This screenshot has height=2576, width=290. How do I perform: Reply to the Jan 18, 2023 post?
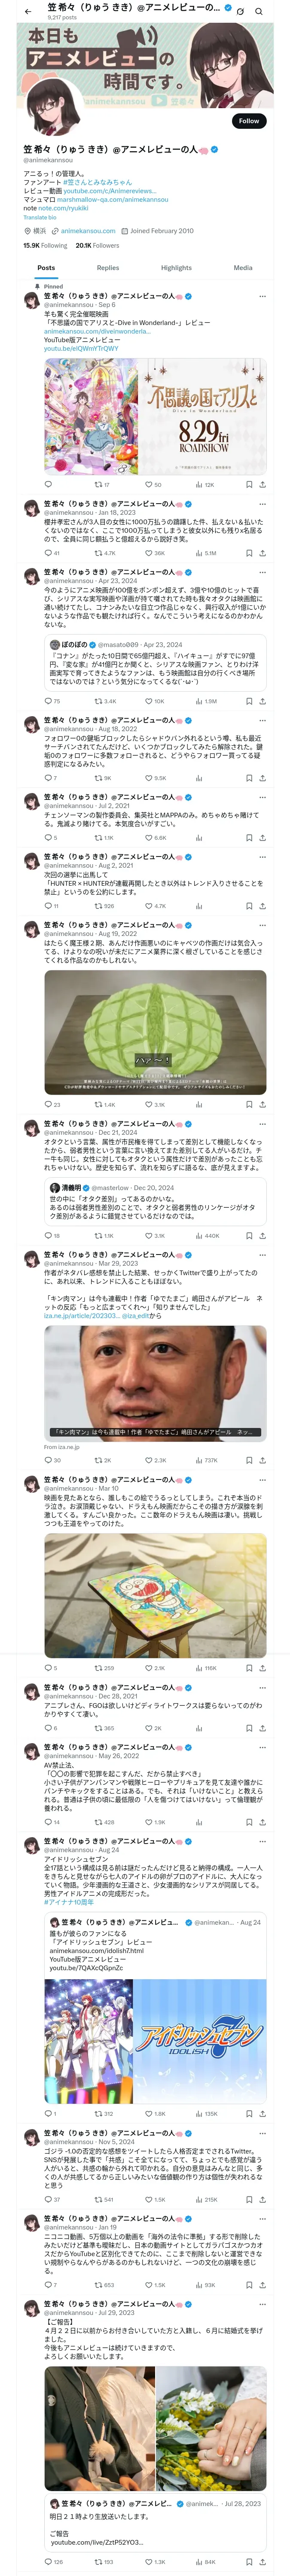coord(48,553)
